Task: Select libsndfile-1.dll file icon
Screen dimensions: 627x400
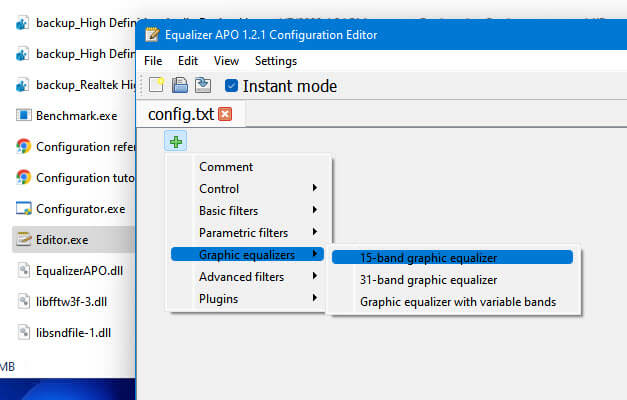Action: pos(24,332)
